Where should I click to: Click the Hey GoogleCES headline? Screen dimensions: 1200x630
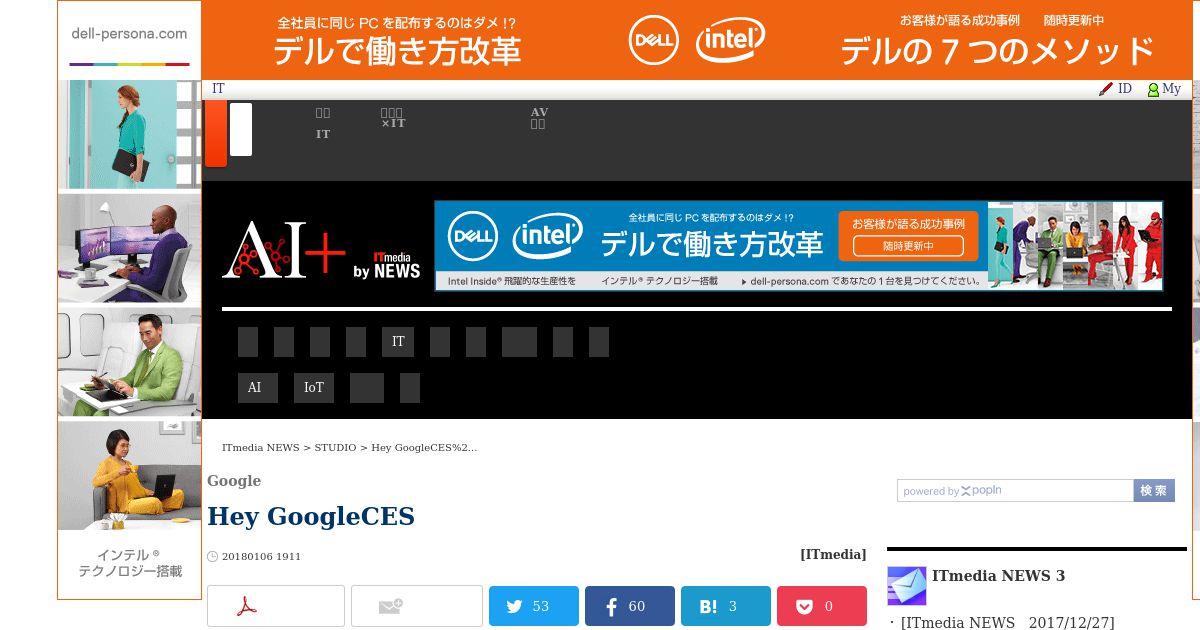pyautogui.click(x=311, y=516)
